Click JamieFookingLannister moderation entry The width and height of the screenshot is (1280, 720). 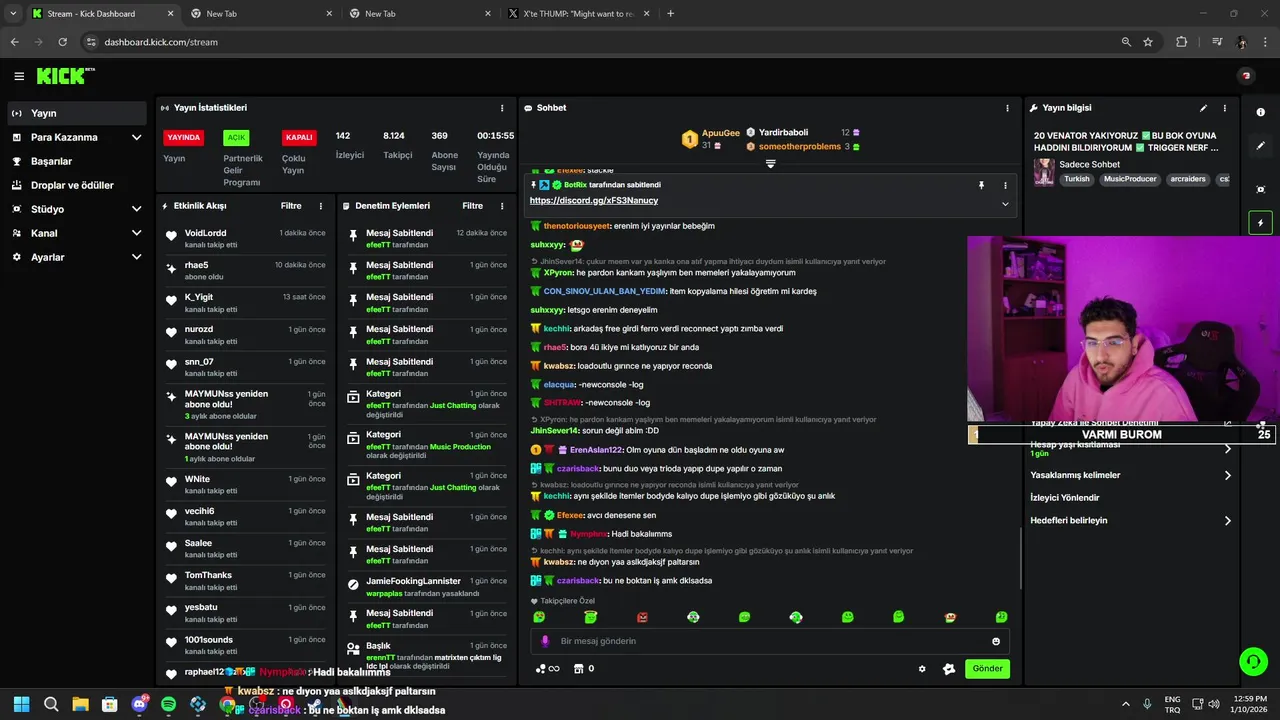tap(428, 586)
